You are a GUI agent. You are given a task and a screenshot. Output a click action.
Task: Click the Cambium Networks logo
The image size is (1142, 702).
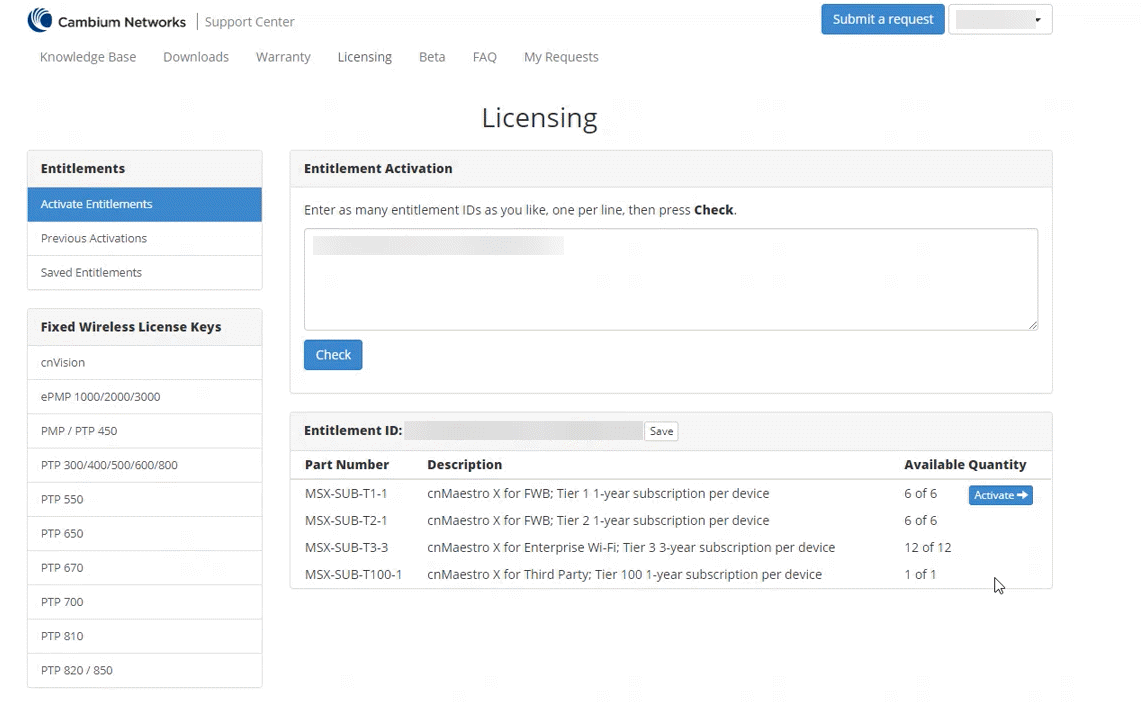(107, 20)
